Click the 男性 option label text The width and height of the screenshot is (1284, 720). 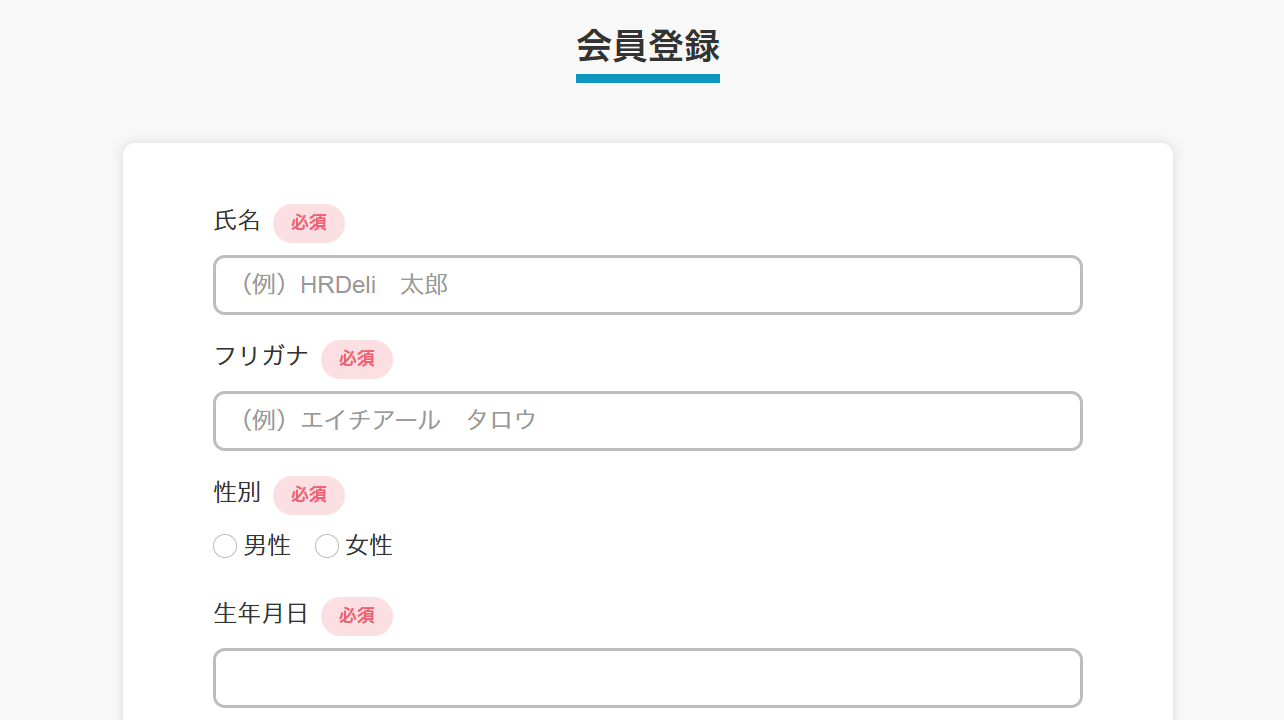click(267, 546)
